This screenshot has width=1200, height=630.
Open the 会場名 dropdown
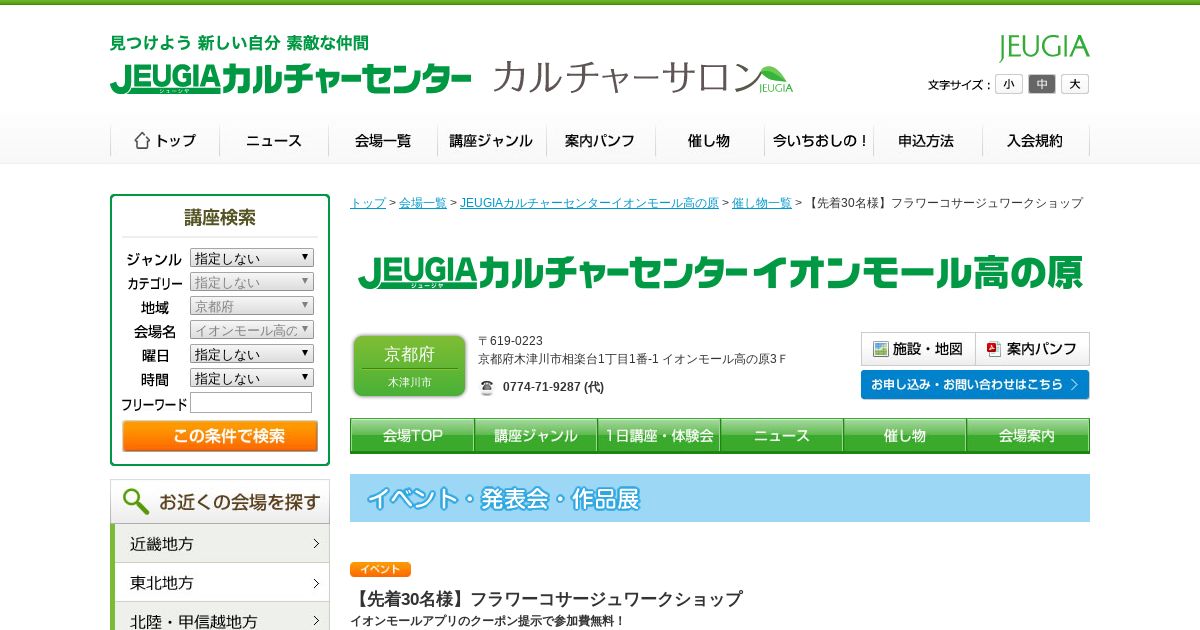coord(252,330)
